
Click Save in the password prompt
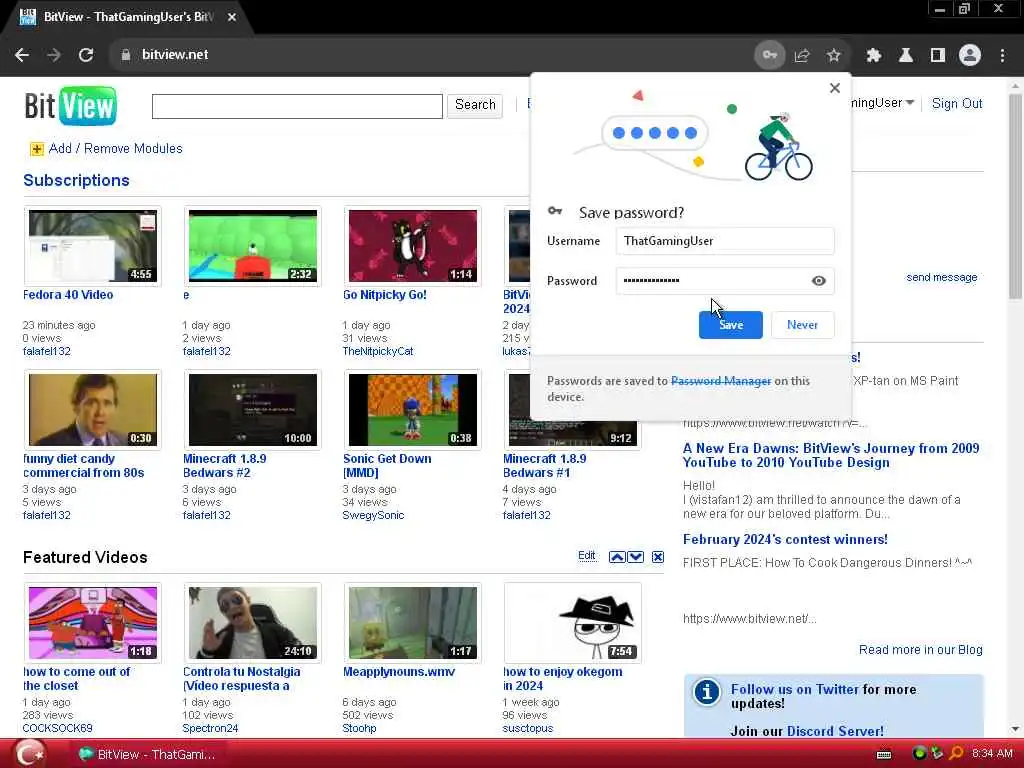click(731, 325)
